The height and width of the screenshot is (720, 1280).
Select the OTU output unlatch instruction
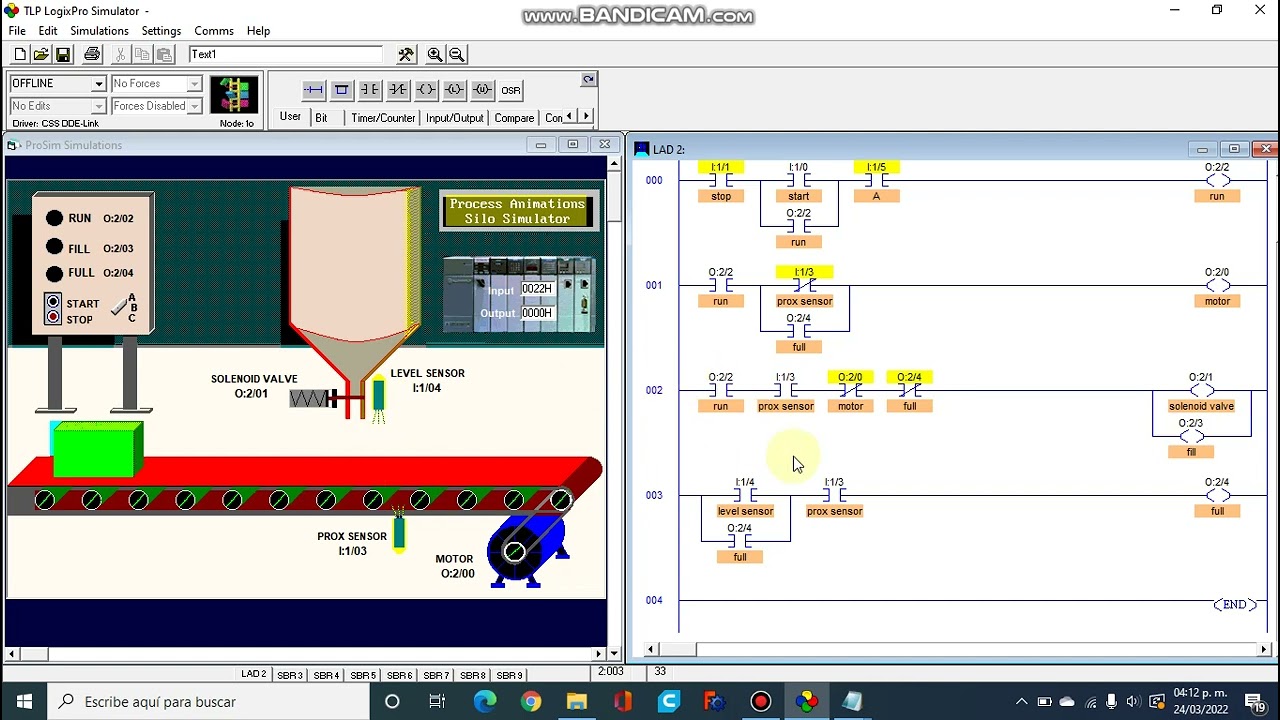[x=482, y=90]
